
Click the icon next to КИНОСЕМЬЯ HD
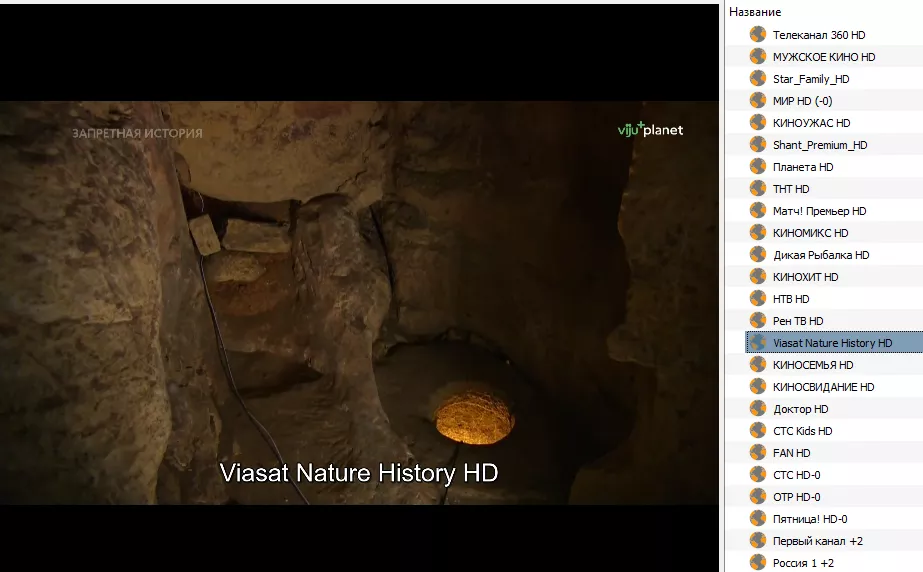(758, 364)
